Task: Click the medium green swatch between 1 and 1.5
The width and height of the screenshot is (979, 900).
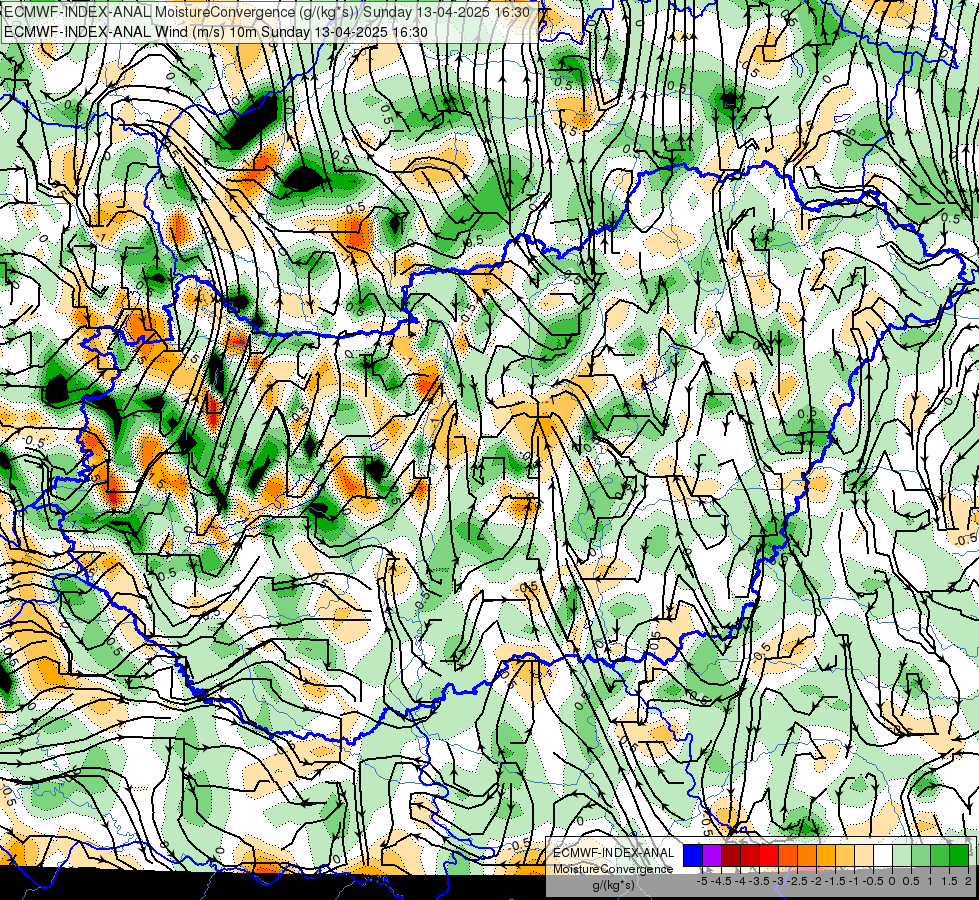Action: pos(941,856)
